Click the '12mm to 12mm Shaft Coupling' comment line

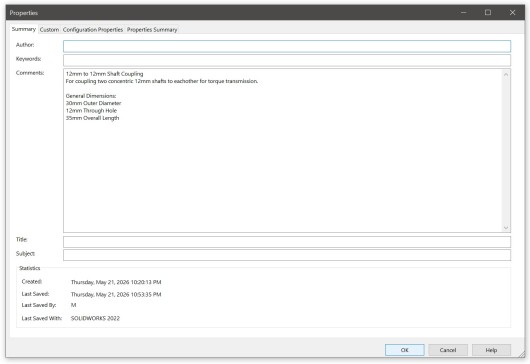pyautogui.click(x=104, y=74)
